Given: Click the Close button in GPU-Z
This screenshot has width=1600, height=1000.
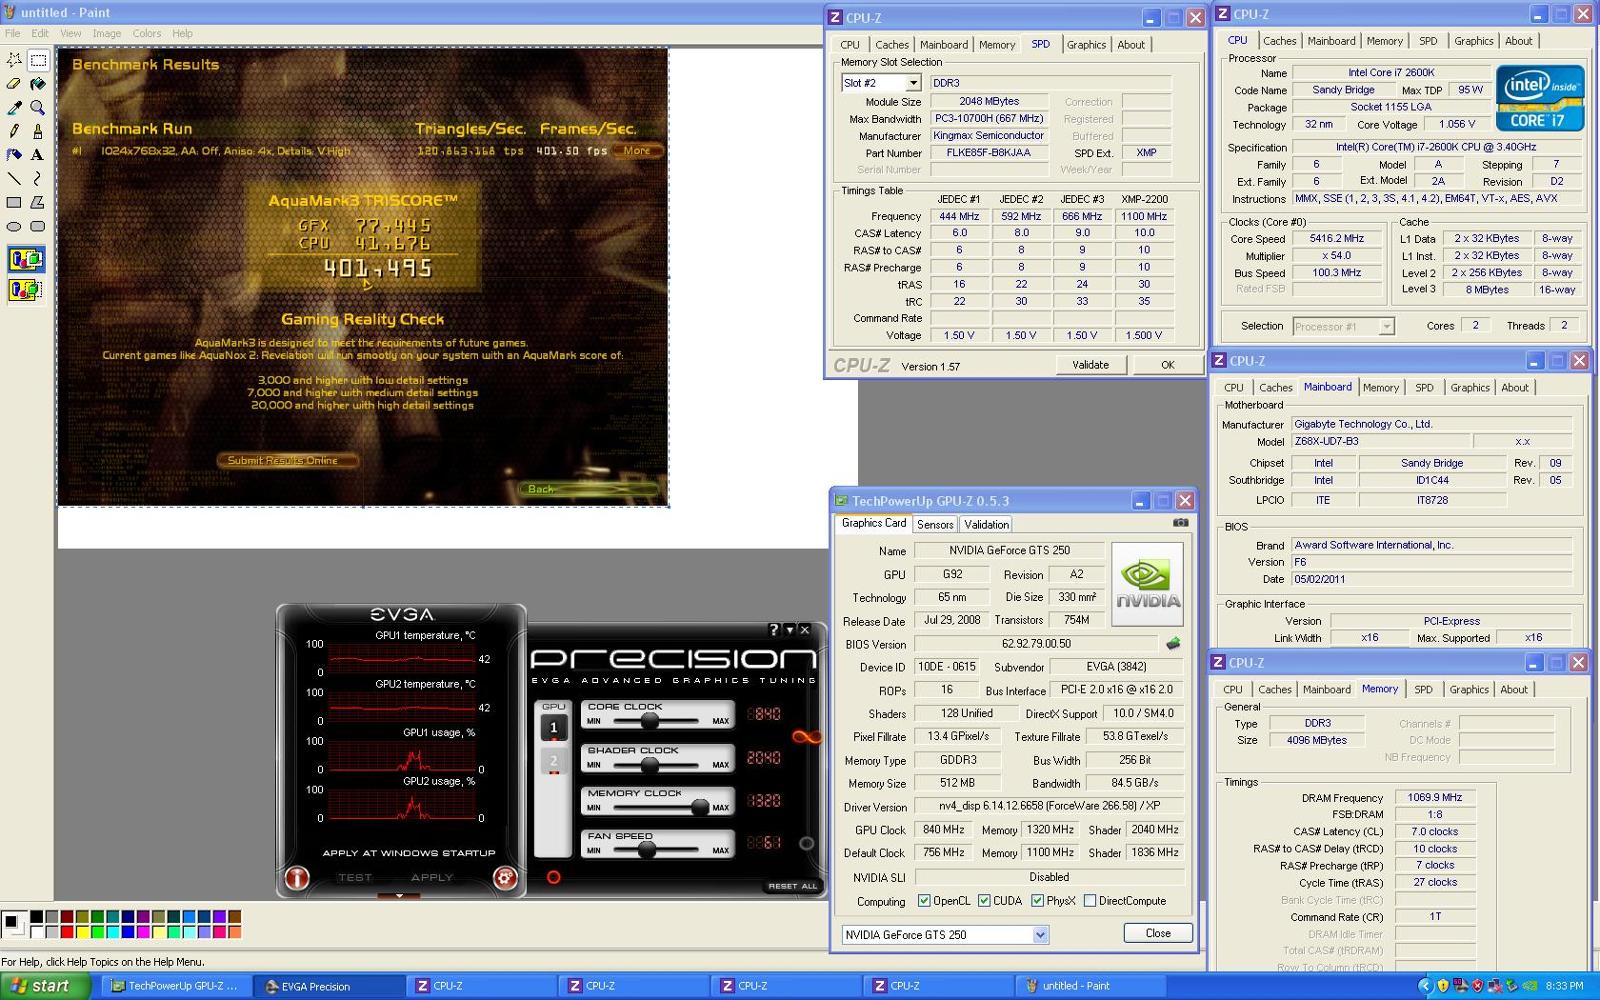Looking at the screenshot, I should coord(1158,933).
